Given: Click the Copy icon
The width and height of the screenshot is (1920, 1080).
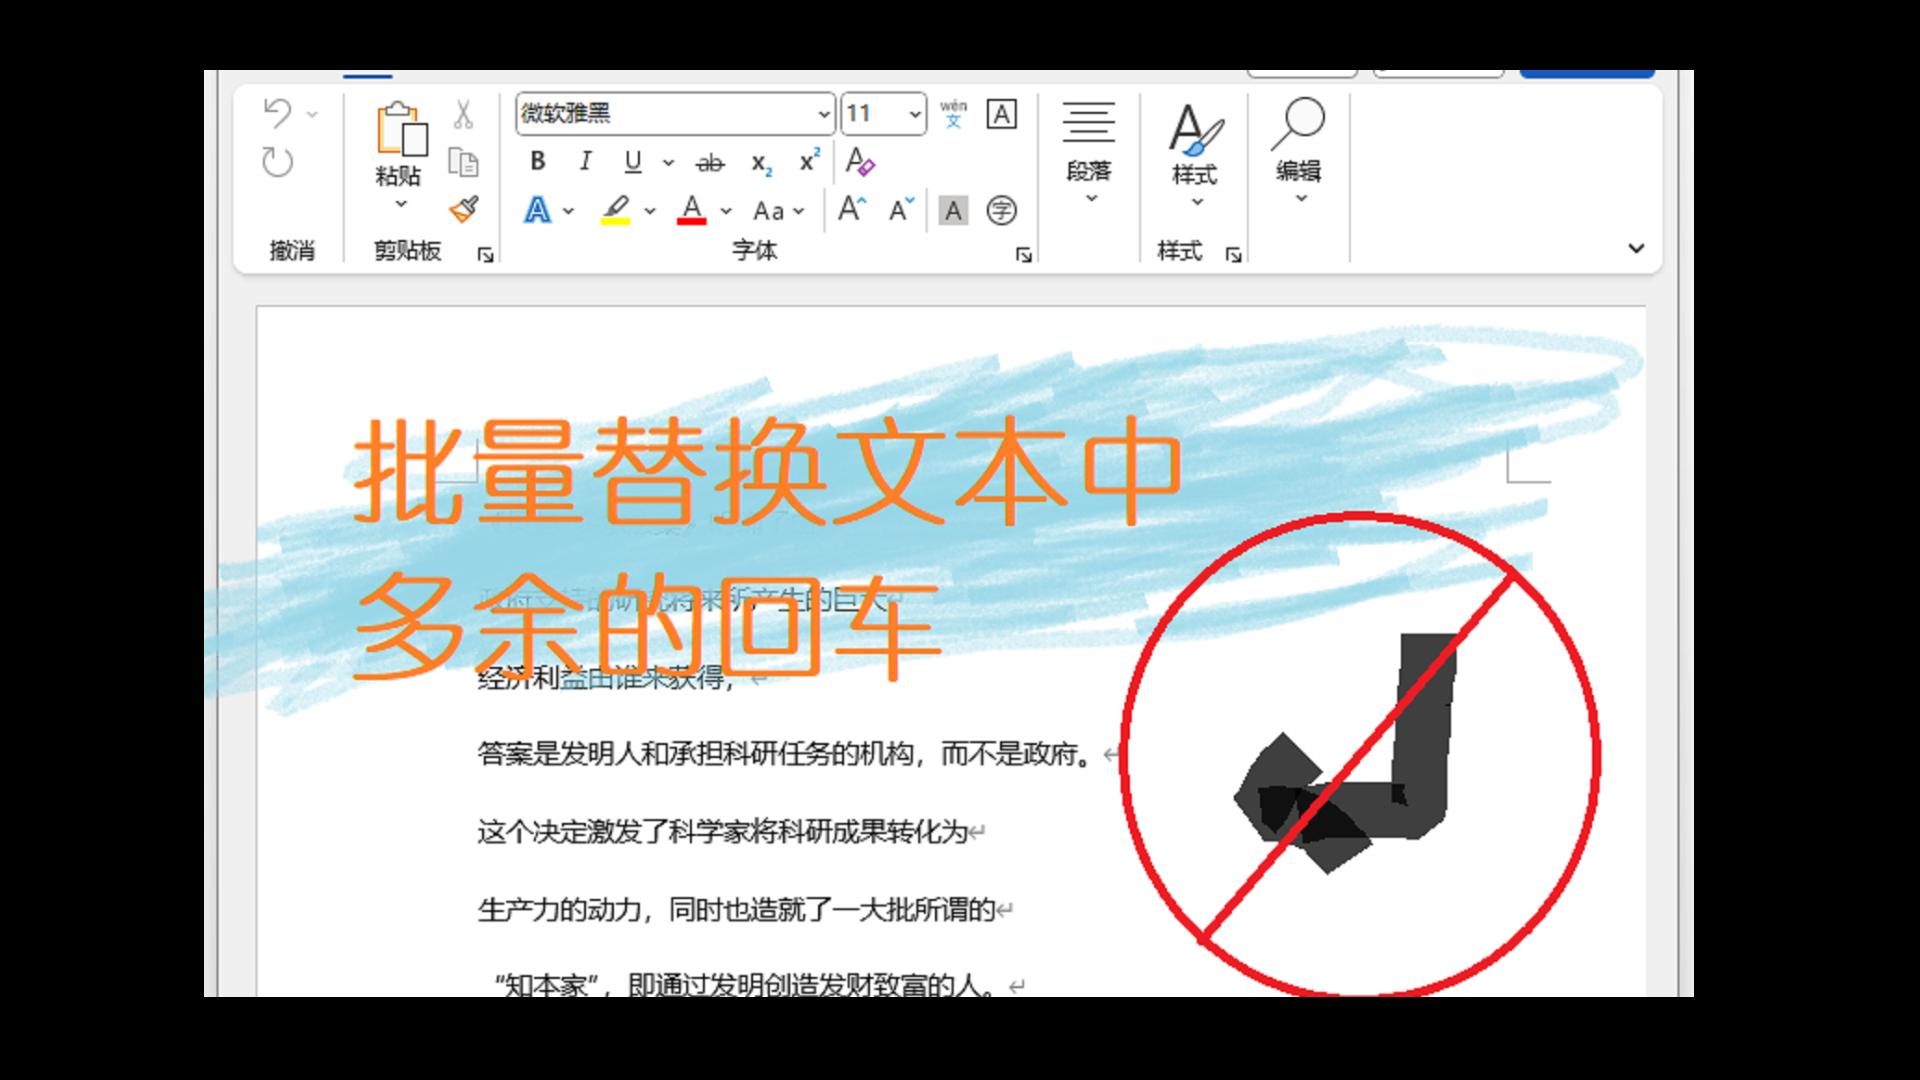Looking at the screenshot, I should coord(463,162).
